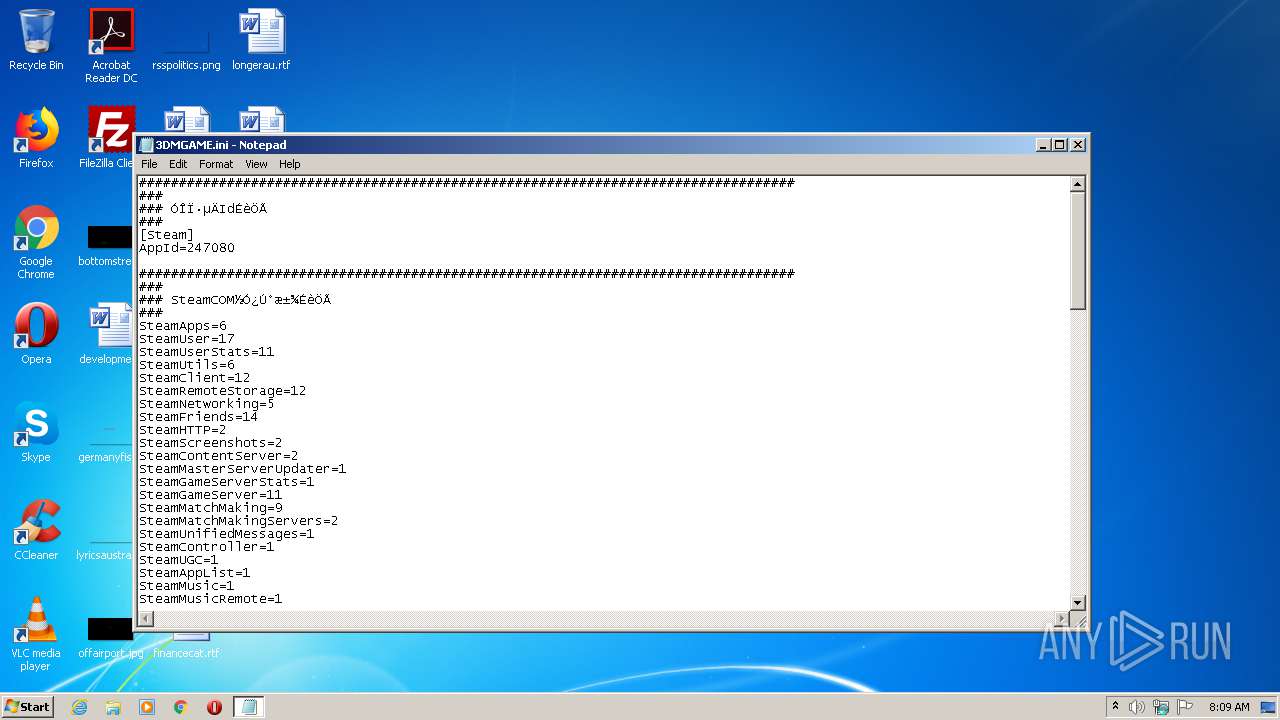Image resolution: width=1280 pixels, height=720 pixels.
Task: Open the View menu in Notepad
Action: click(256, 164)
